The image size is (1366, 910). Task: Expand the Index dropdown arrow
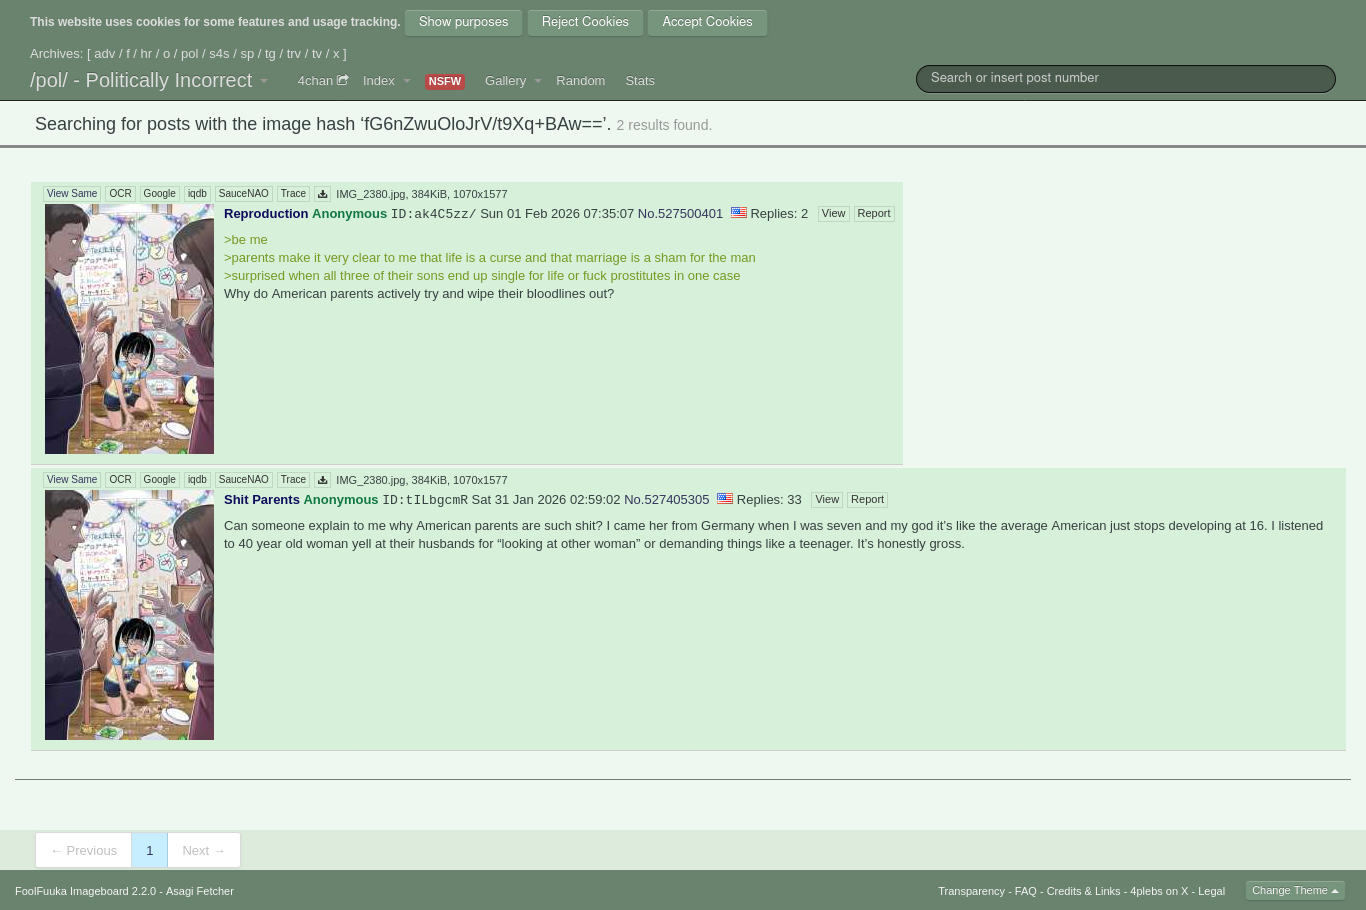[x=407, y=81]
